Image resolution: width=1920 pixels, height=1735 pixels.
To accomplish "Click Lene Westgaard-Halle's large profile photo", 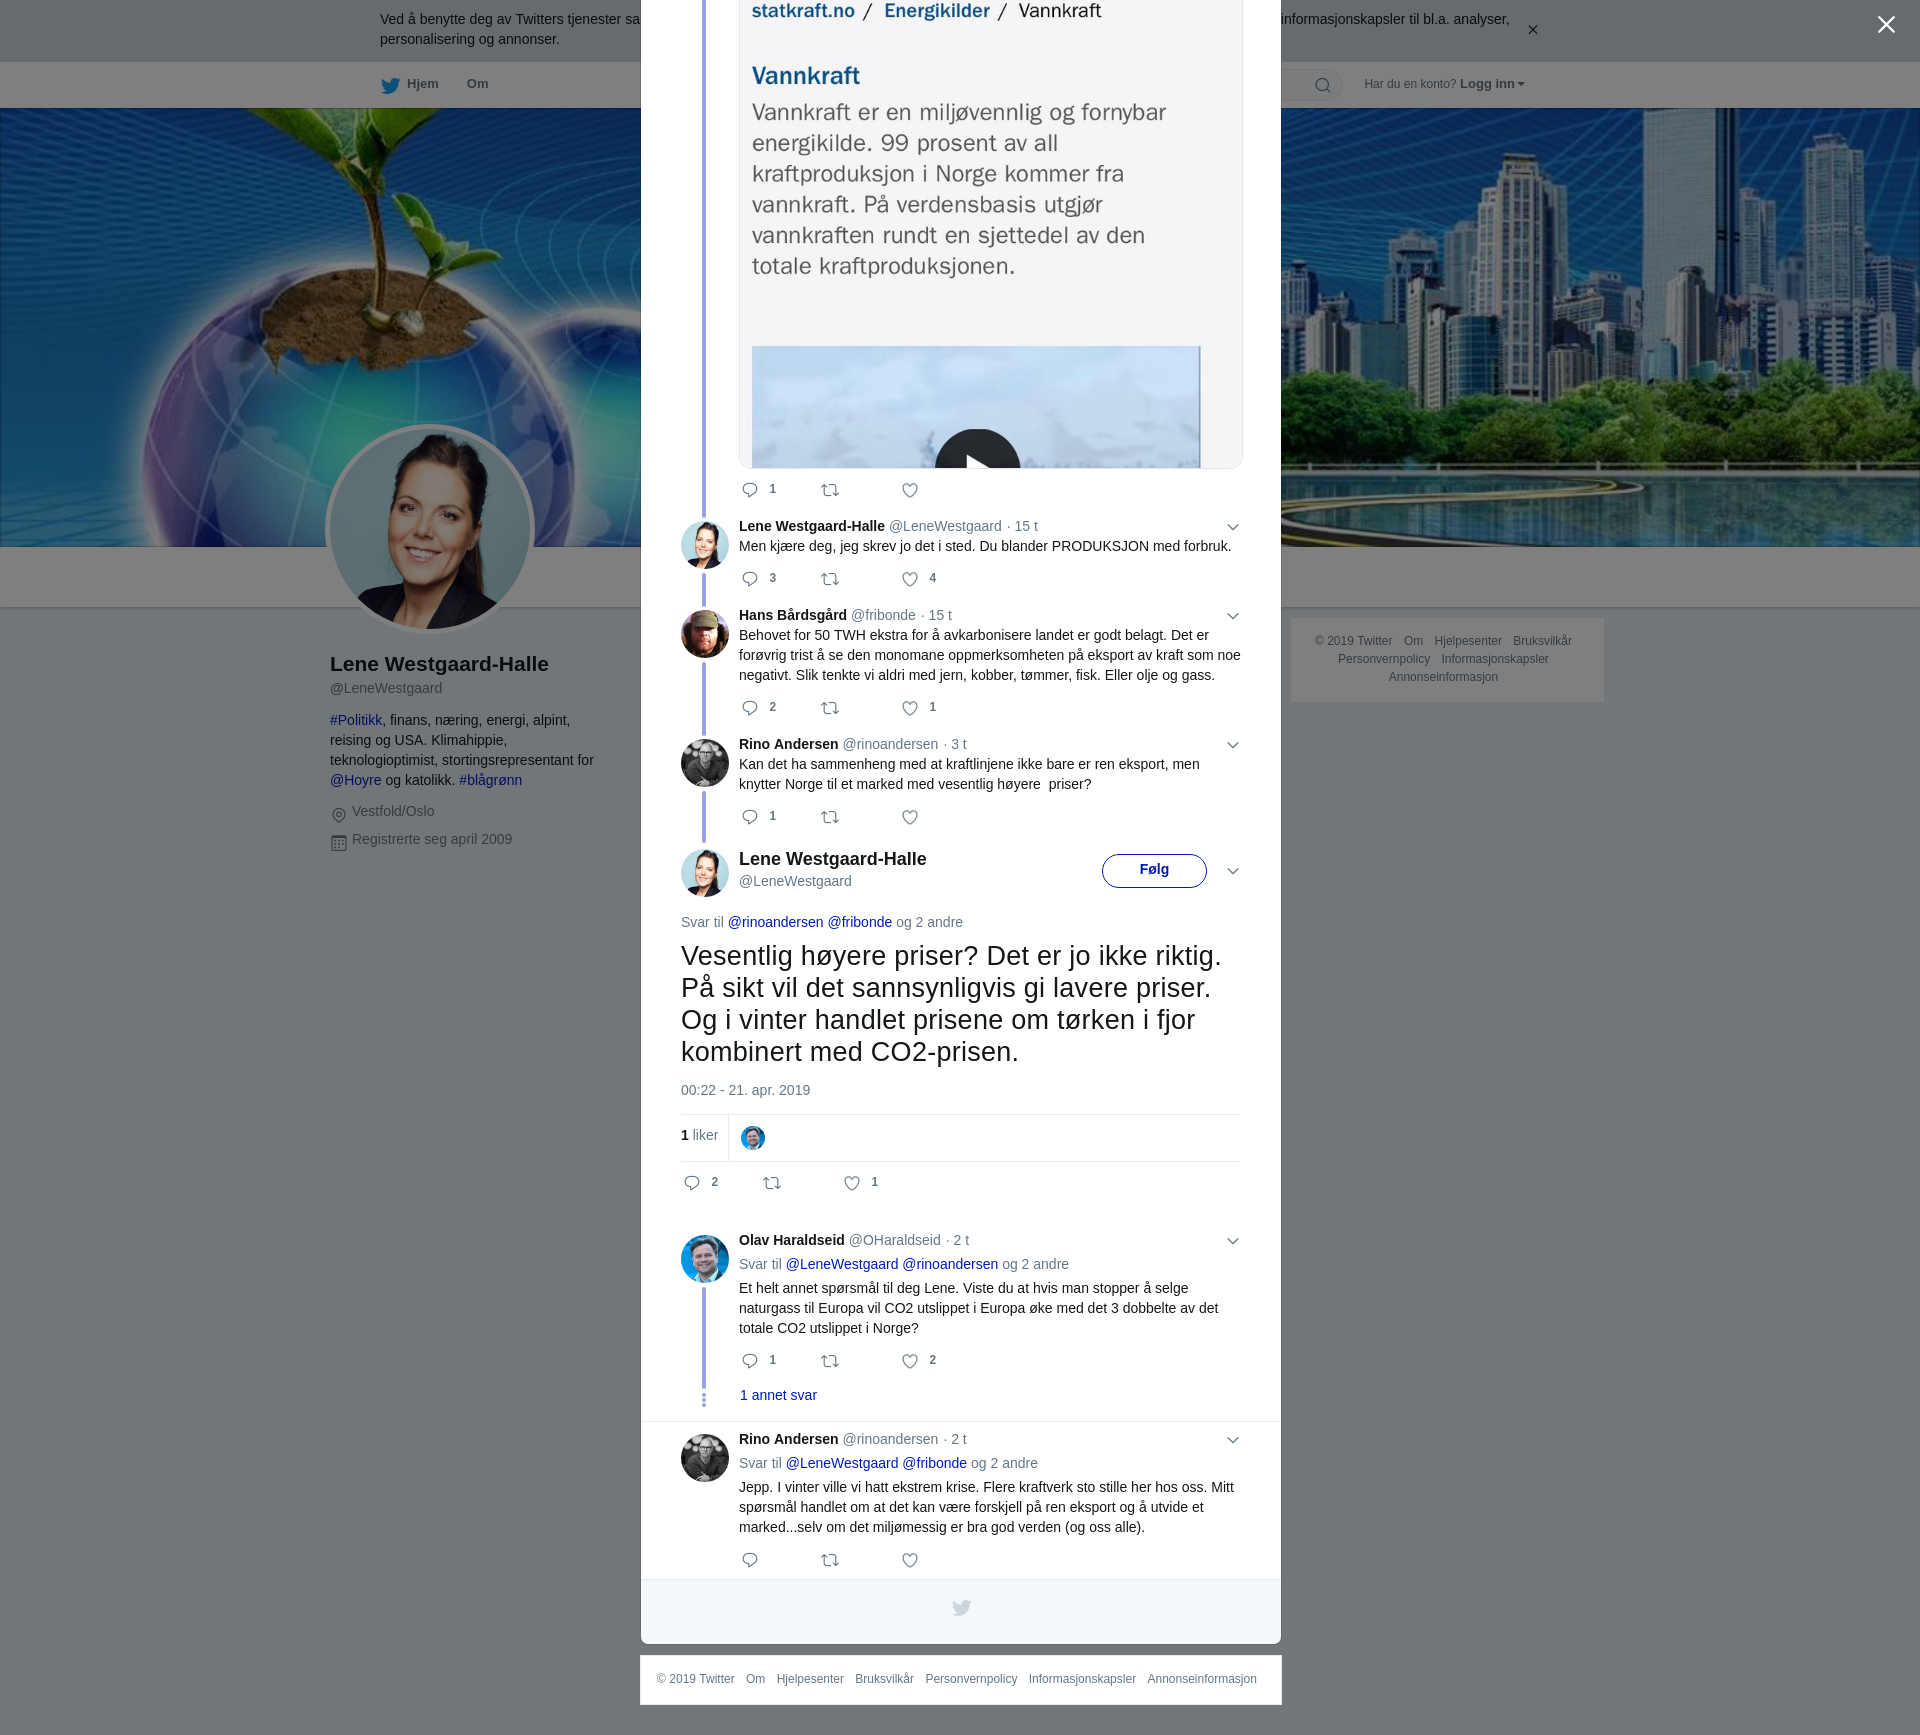I will coord(430,529).
